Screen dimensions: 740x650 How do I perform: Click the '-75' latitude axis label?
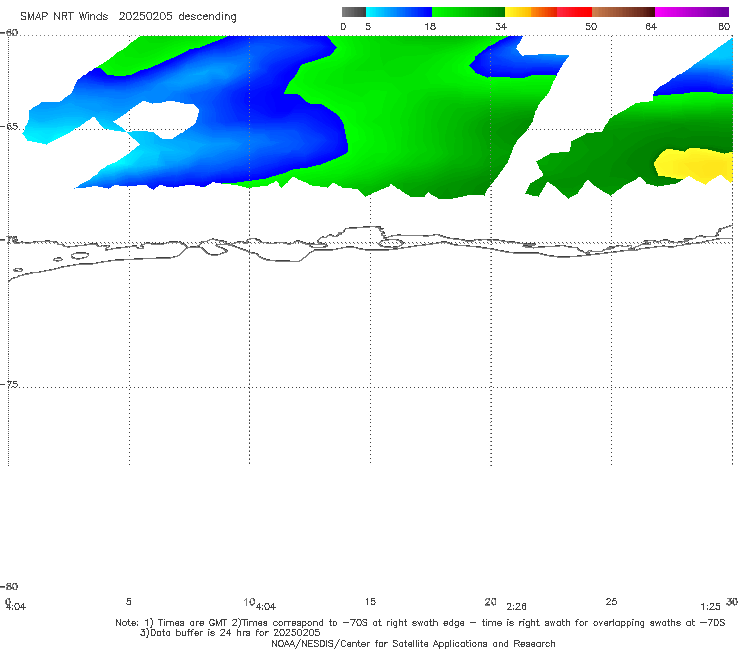[9, 384]
